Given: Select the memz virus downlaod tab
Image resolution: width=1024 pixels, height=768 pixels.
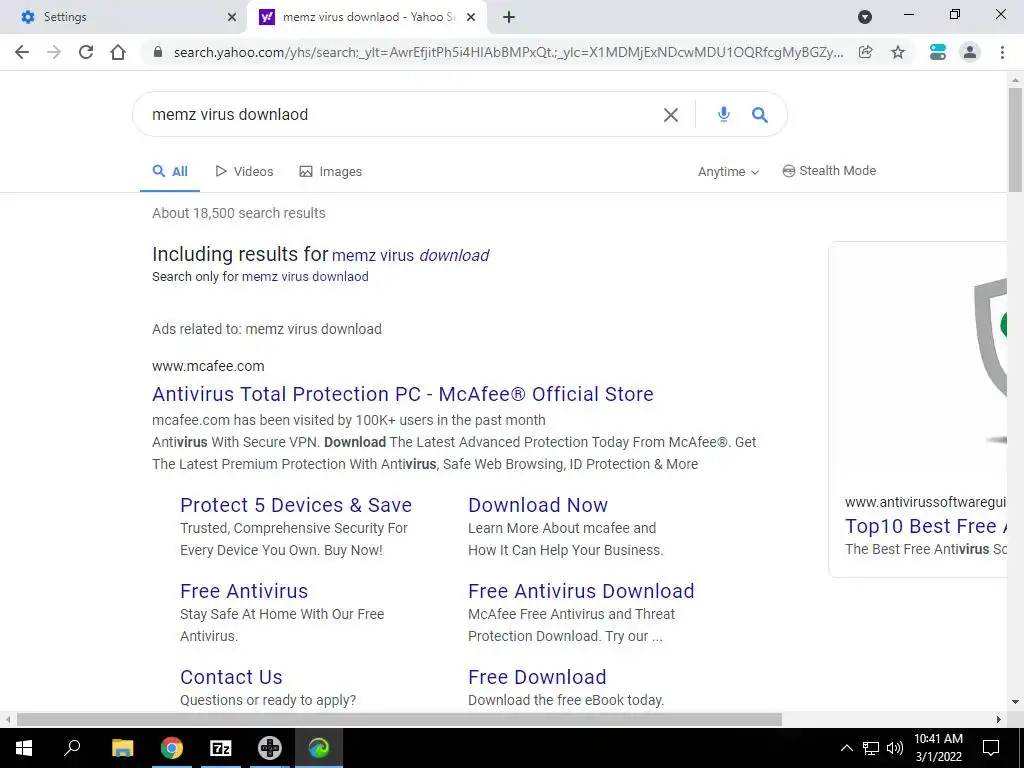Looking at the screenshot, I should point(368,17).
